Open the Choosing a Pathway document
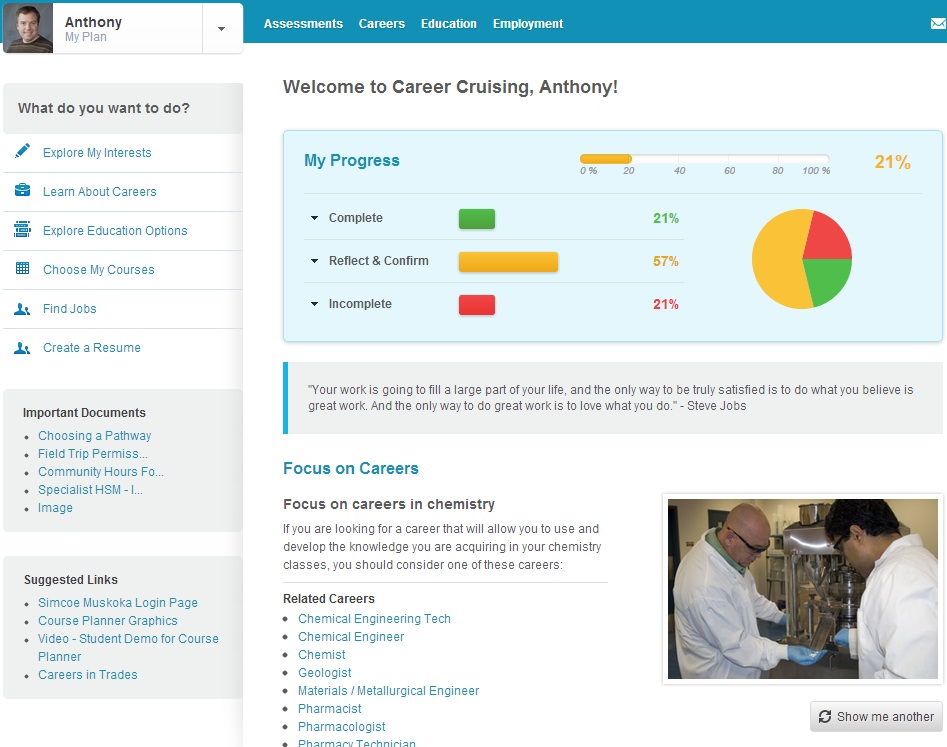The width and height of the screenshot is (947, 747). (x=94, y=435)
